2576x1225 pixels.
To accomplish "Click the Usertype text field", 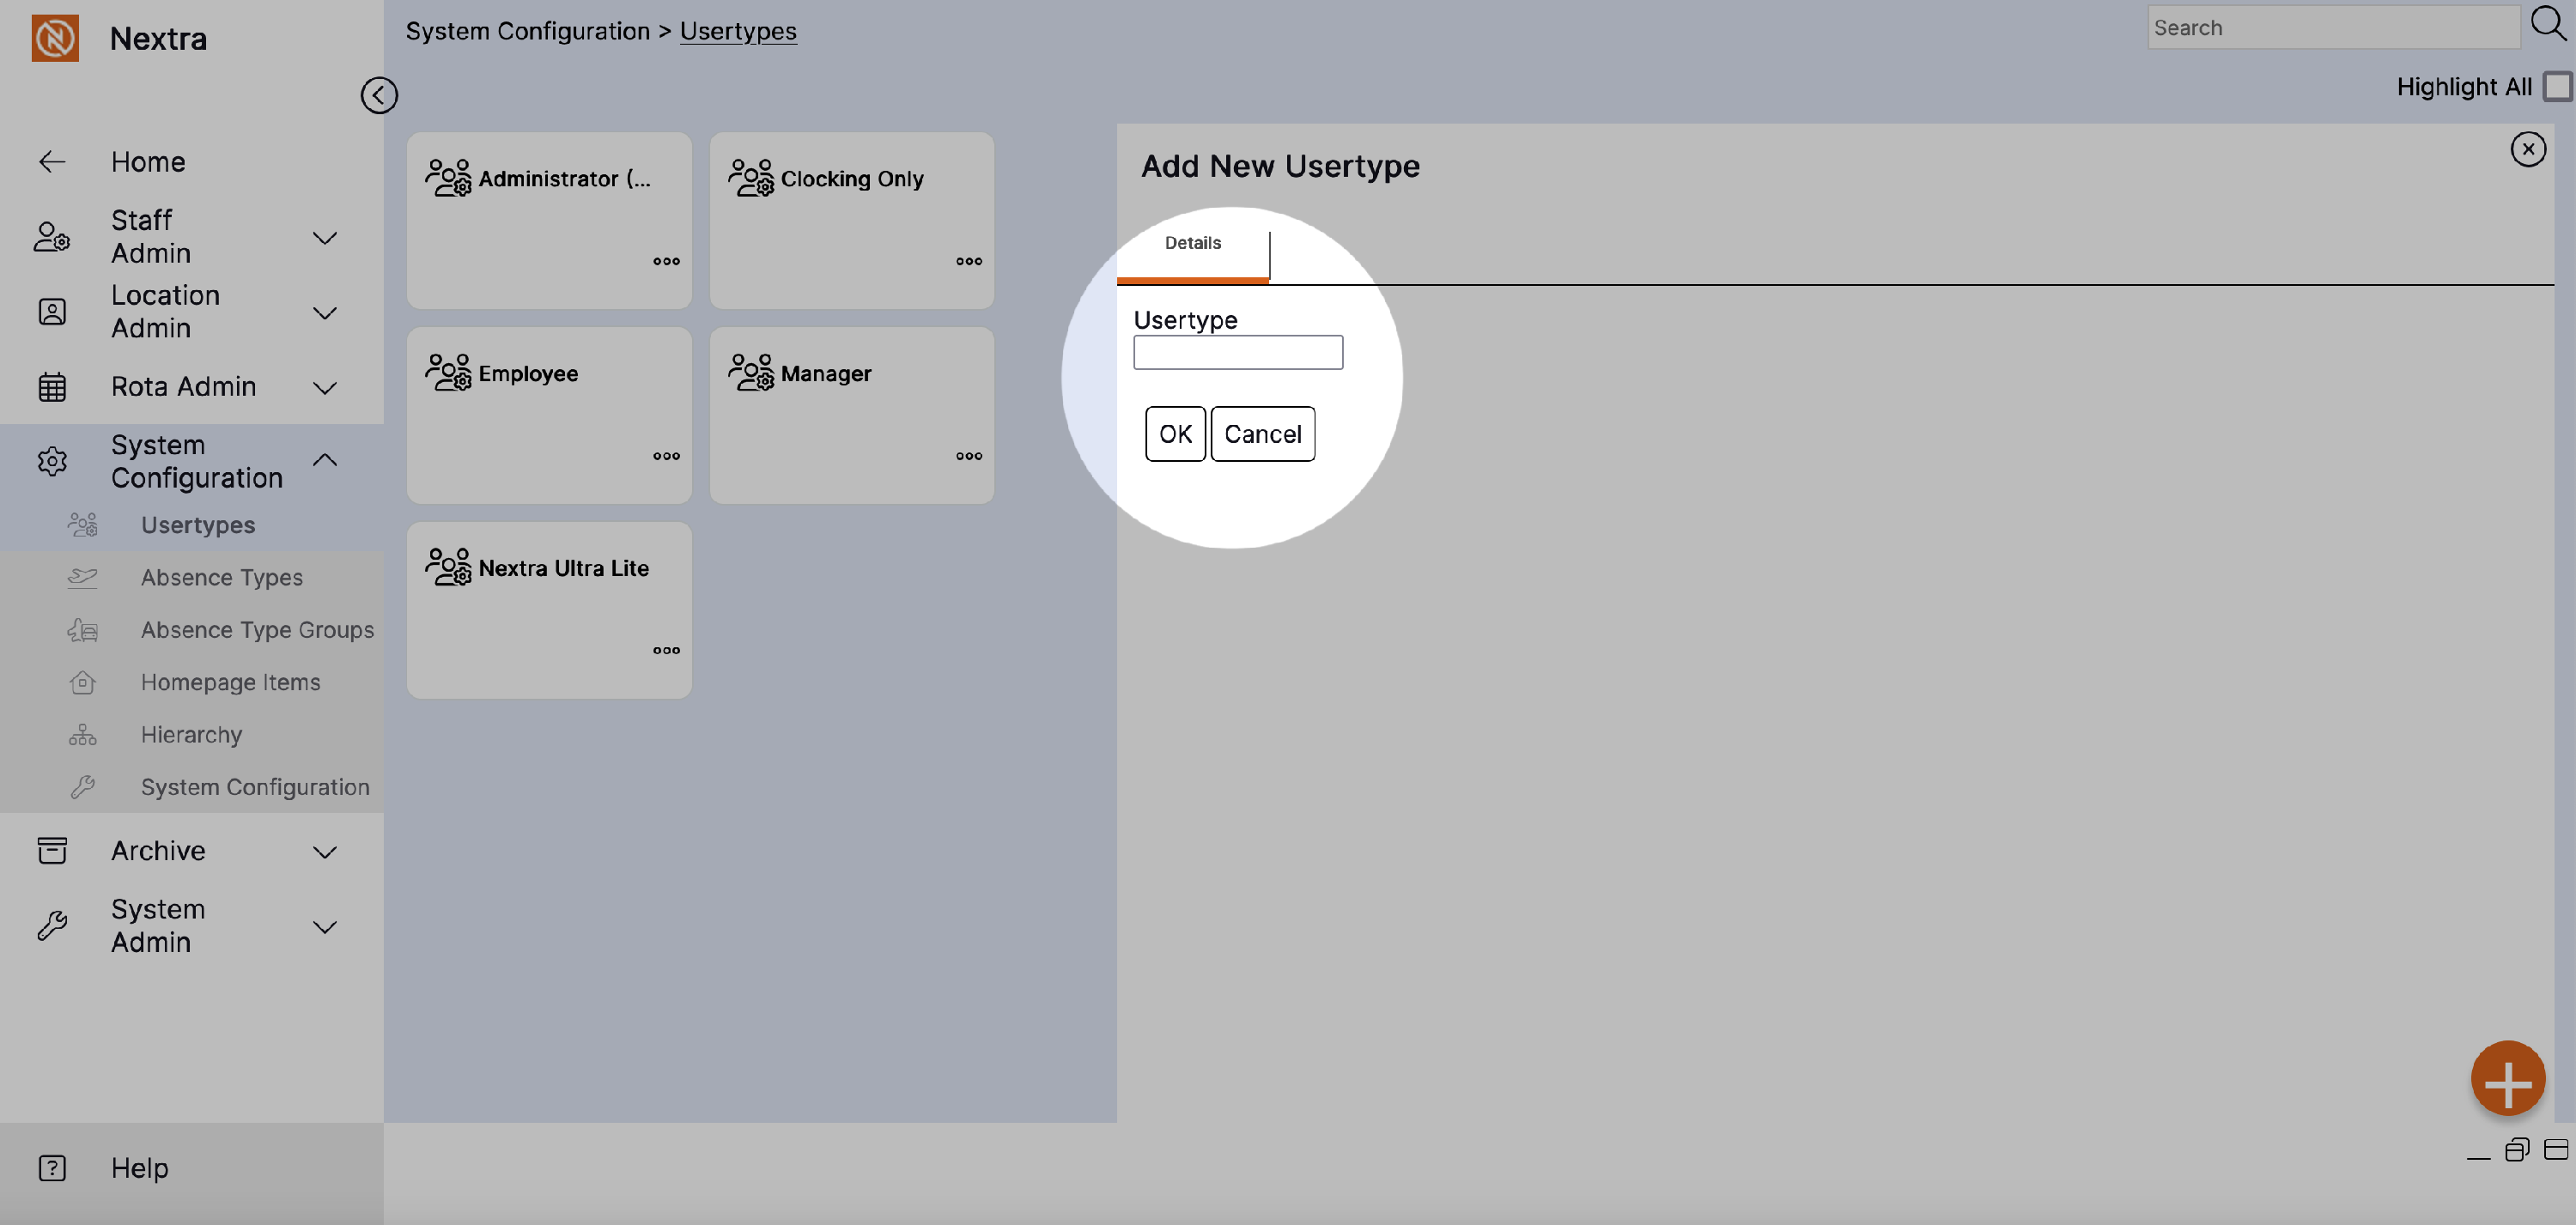I will (1237, 352).
